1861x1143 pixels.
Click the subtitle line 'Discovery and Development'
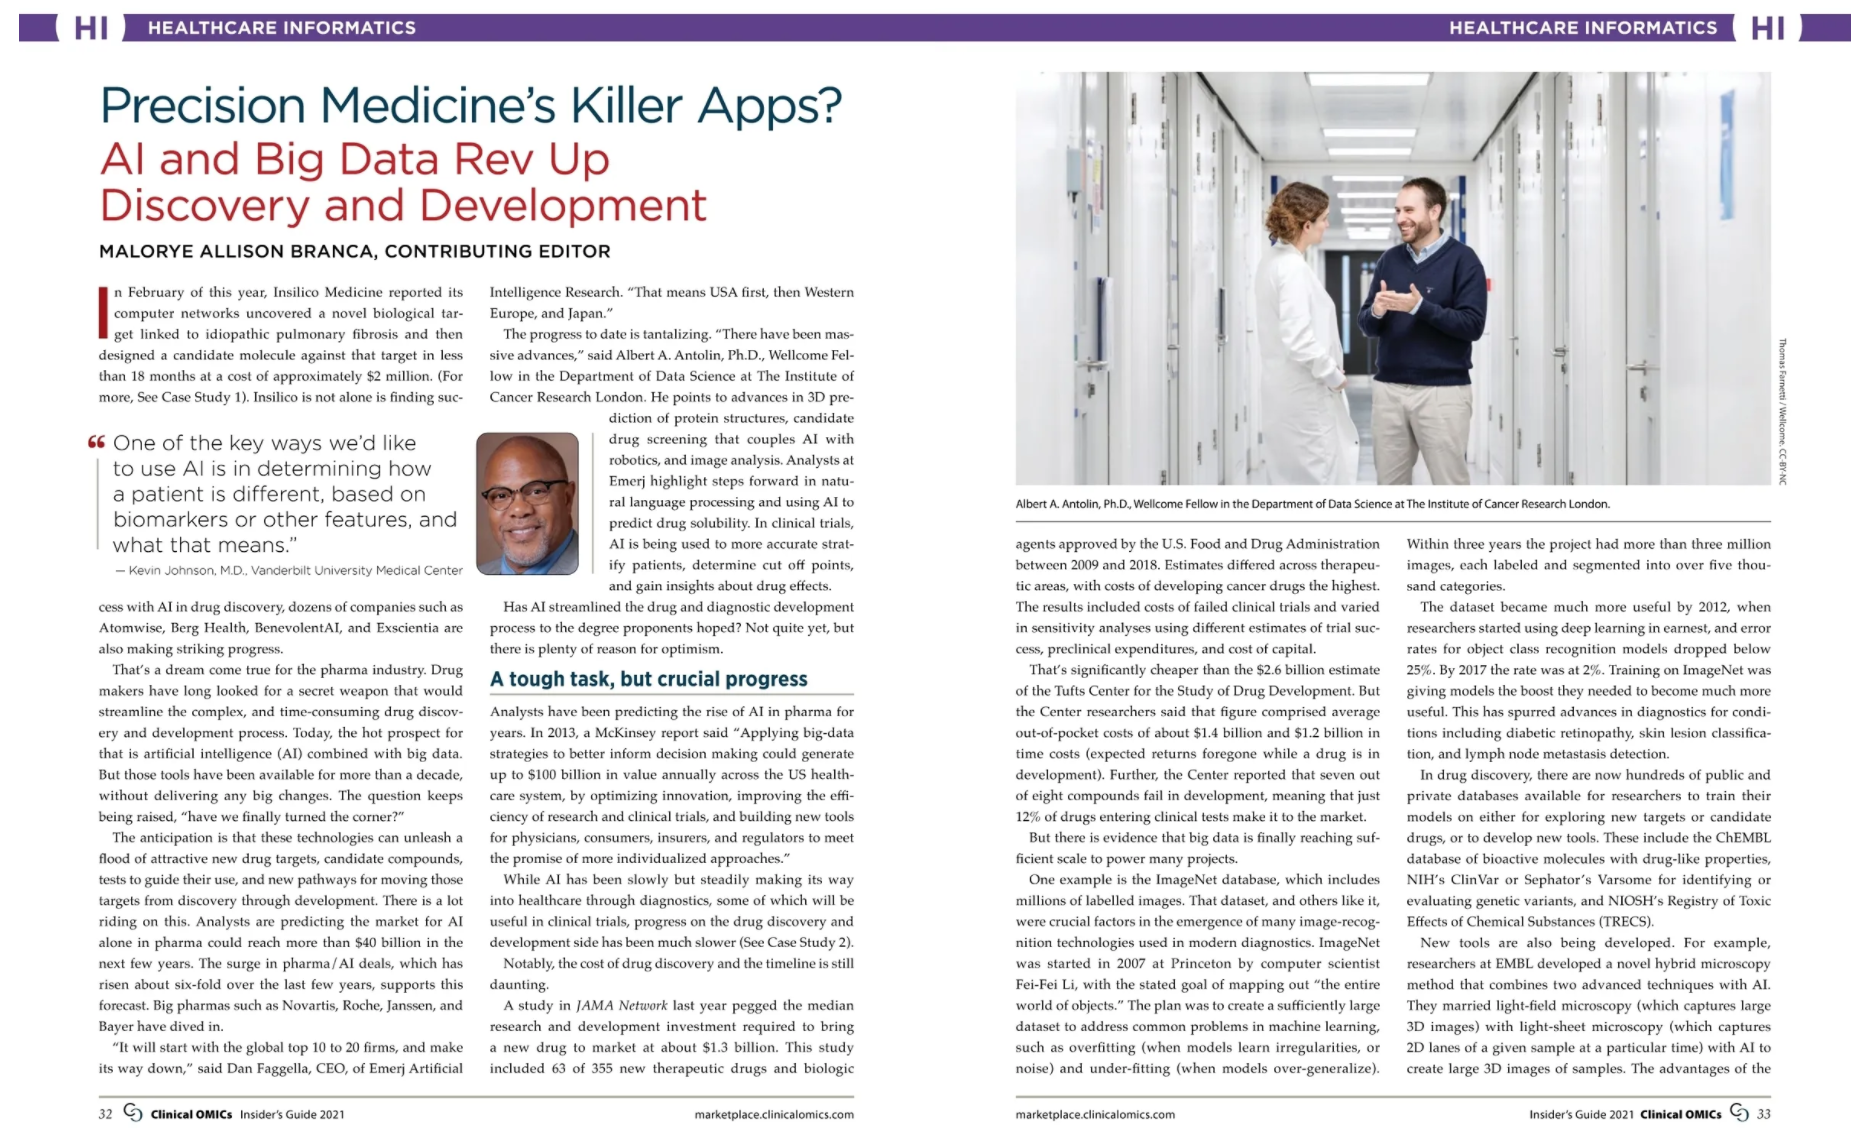tap(403, 205)
